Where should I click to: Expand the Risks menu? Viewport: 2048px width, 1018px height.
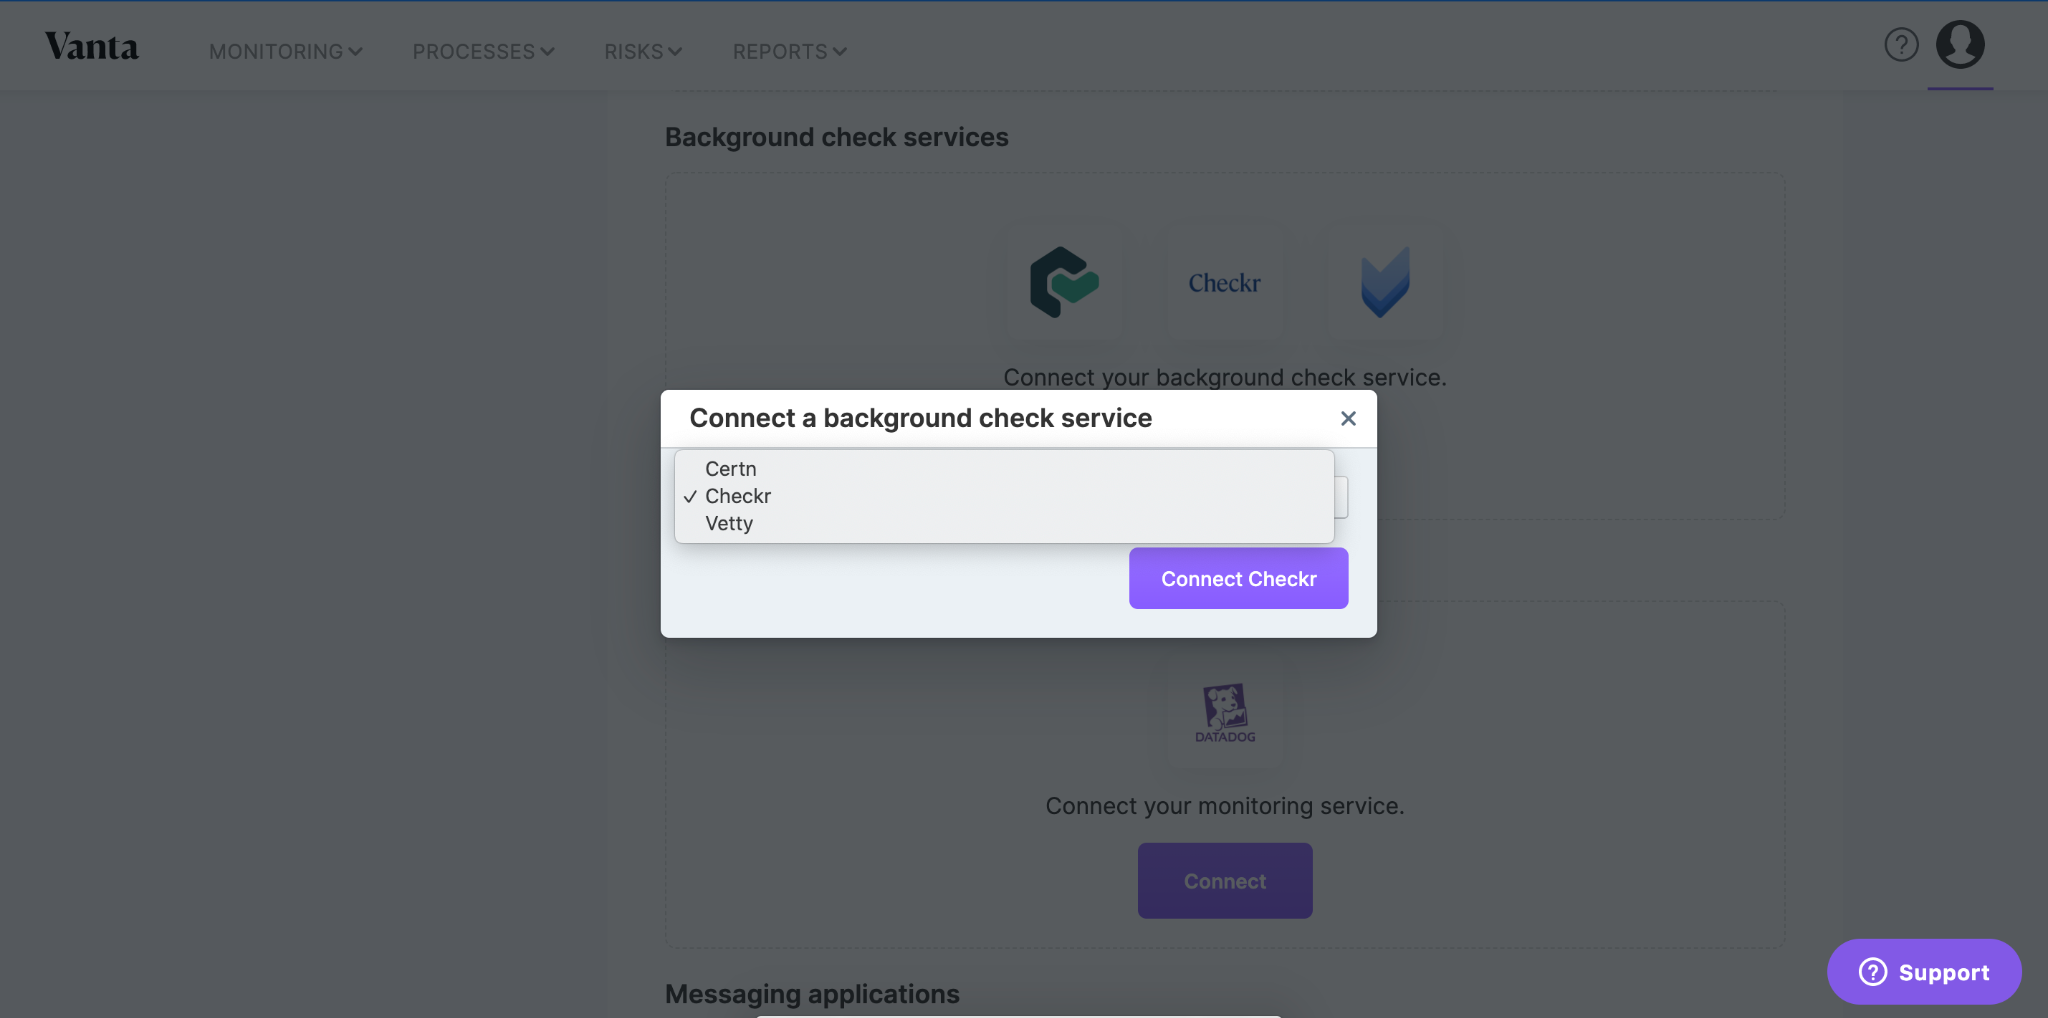pos(643,51)
